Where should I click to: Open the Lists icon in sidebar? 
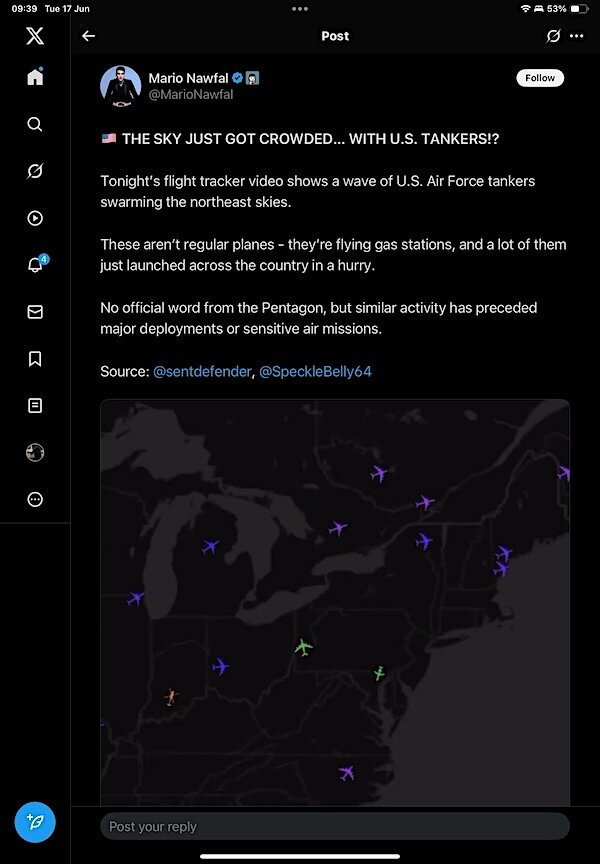click(x=35, y=406)
